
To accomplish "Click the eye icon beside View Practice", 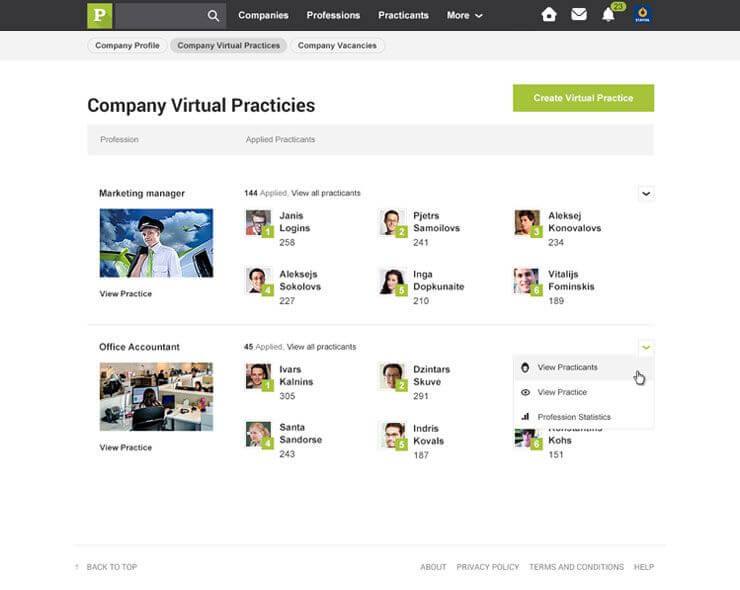I will tap(525, 392).
